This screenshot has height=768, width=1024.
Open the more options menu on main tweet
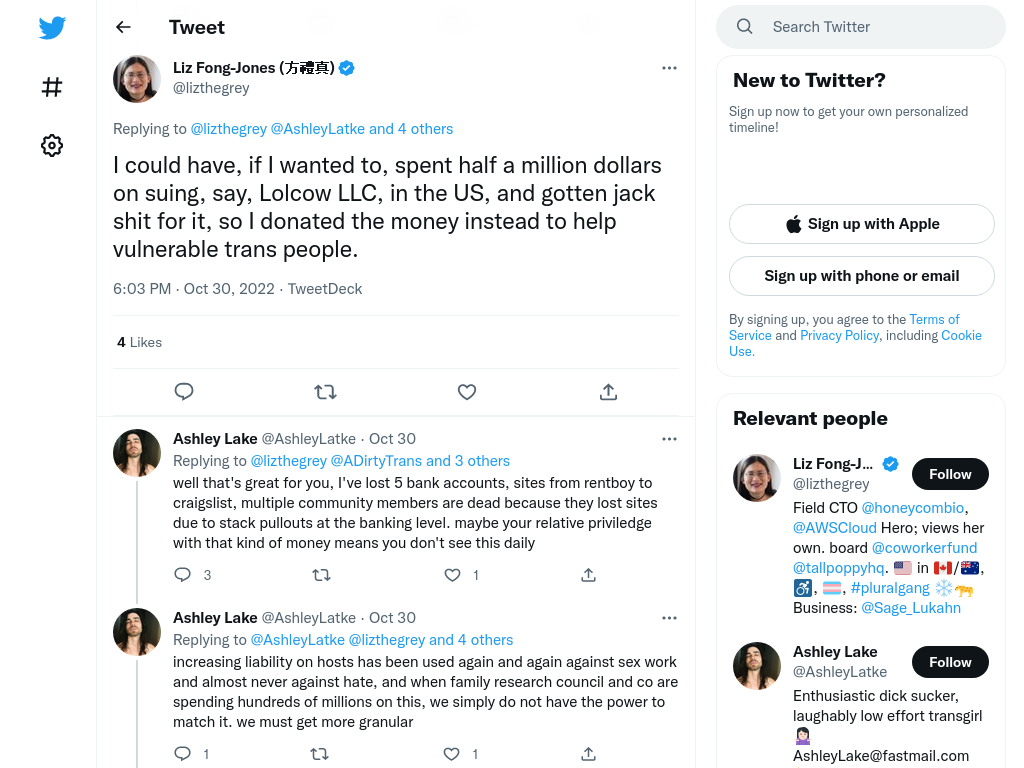coord(669,68)
